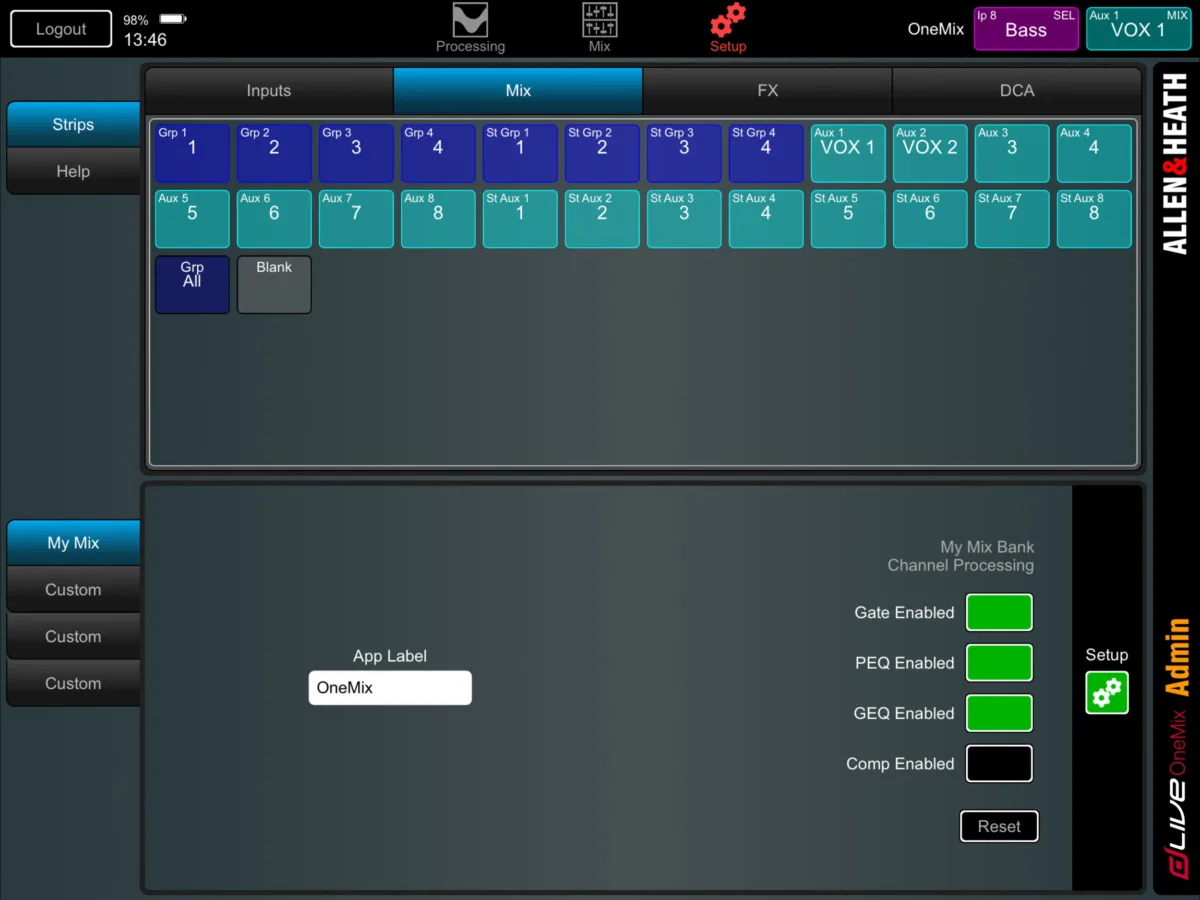
Task: Pick the St Aux 2 strip tile
Action: pyautogui.click(x=602, y=219)
